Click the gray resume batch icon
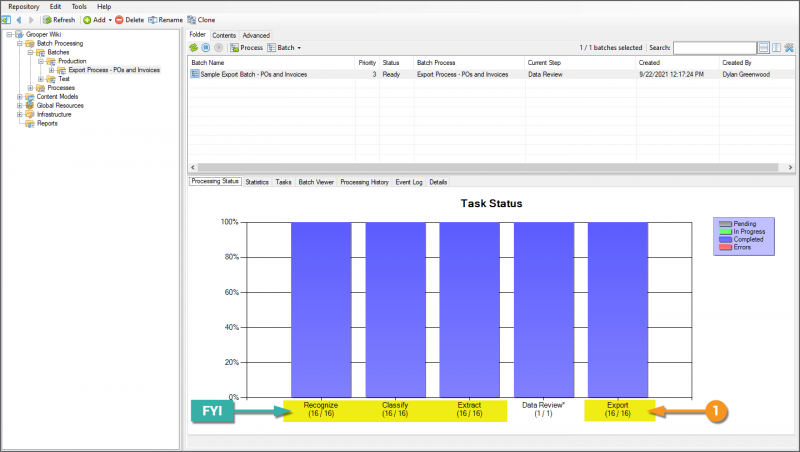Image resolution: width=800 pixels, height=452 pixels. point(218,47)
